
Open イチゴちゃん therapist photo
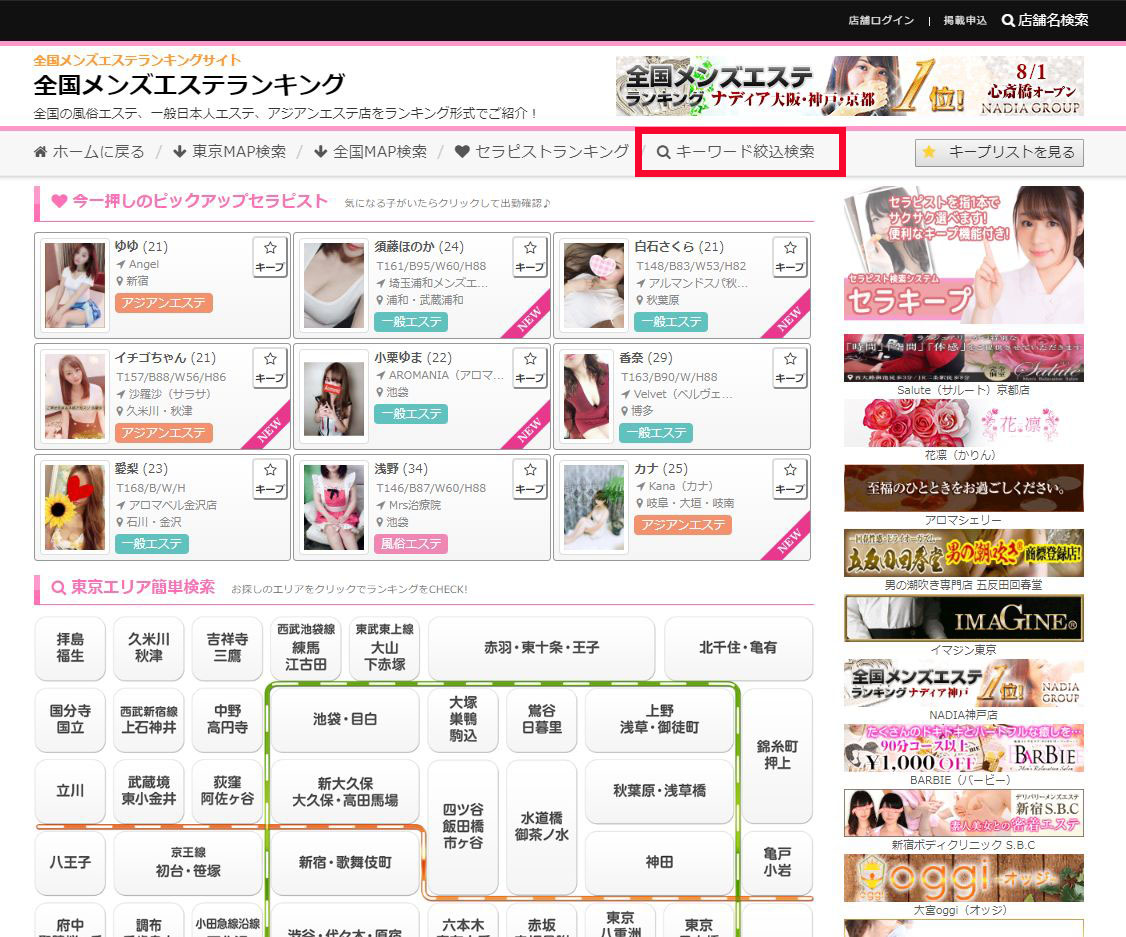(75, 396)
